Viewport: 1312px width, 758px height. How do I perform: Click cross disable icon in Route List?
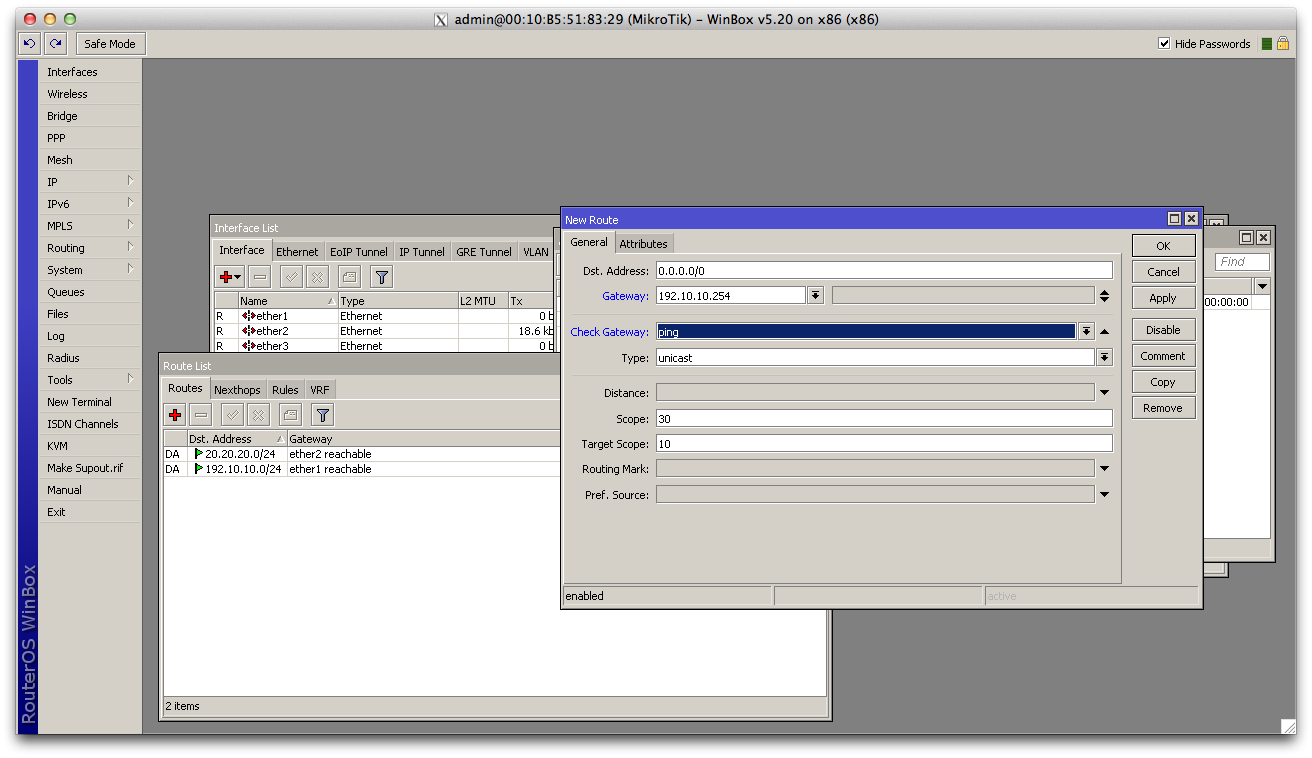(258, 415)
